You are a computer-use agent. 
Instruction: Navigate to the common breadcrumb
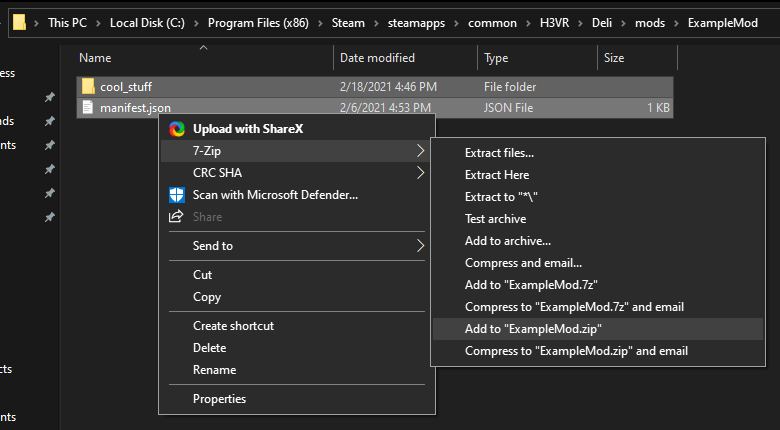(x=492, y=23)
